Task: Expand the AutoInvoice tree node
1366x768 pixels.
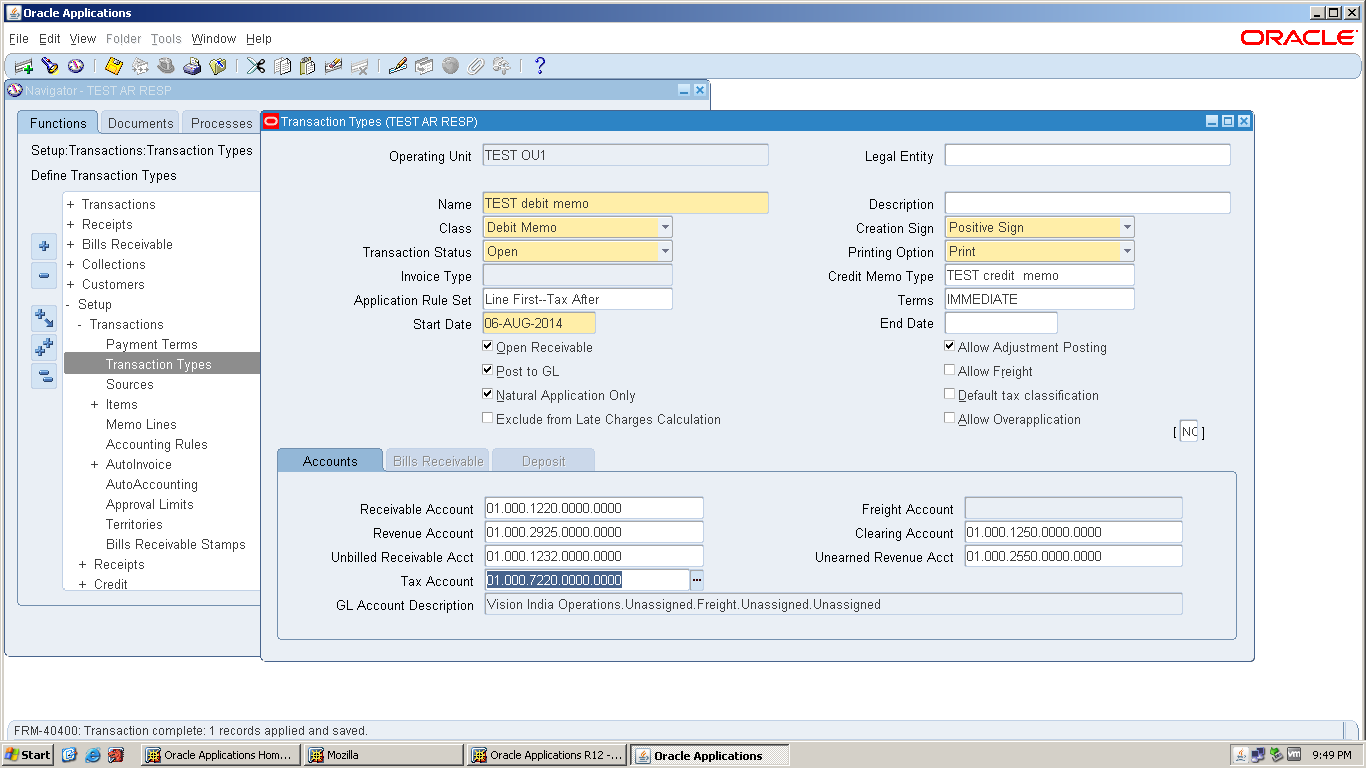Action: point(95,464)
